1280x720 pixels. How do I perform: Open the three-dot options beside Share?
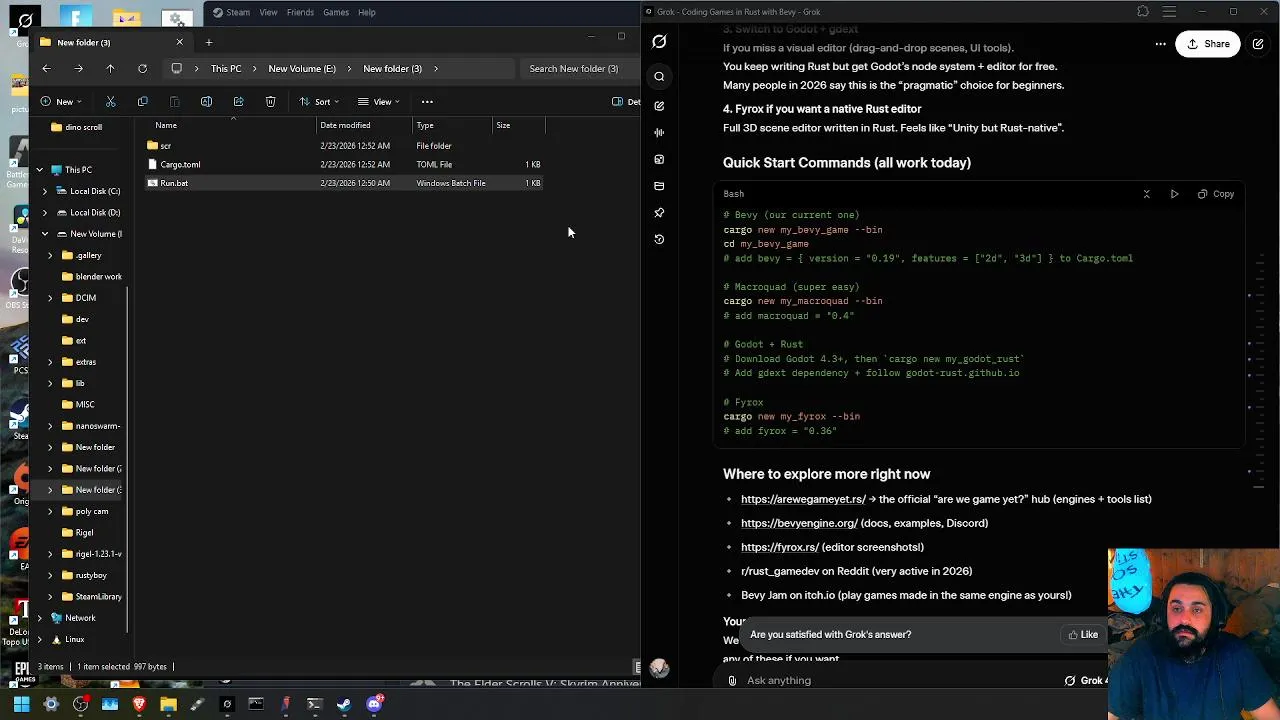click(1160, 44)
